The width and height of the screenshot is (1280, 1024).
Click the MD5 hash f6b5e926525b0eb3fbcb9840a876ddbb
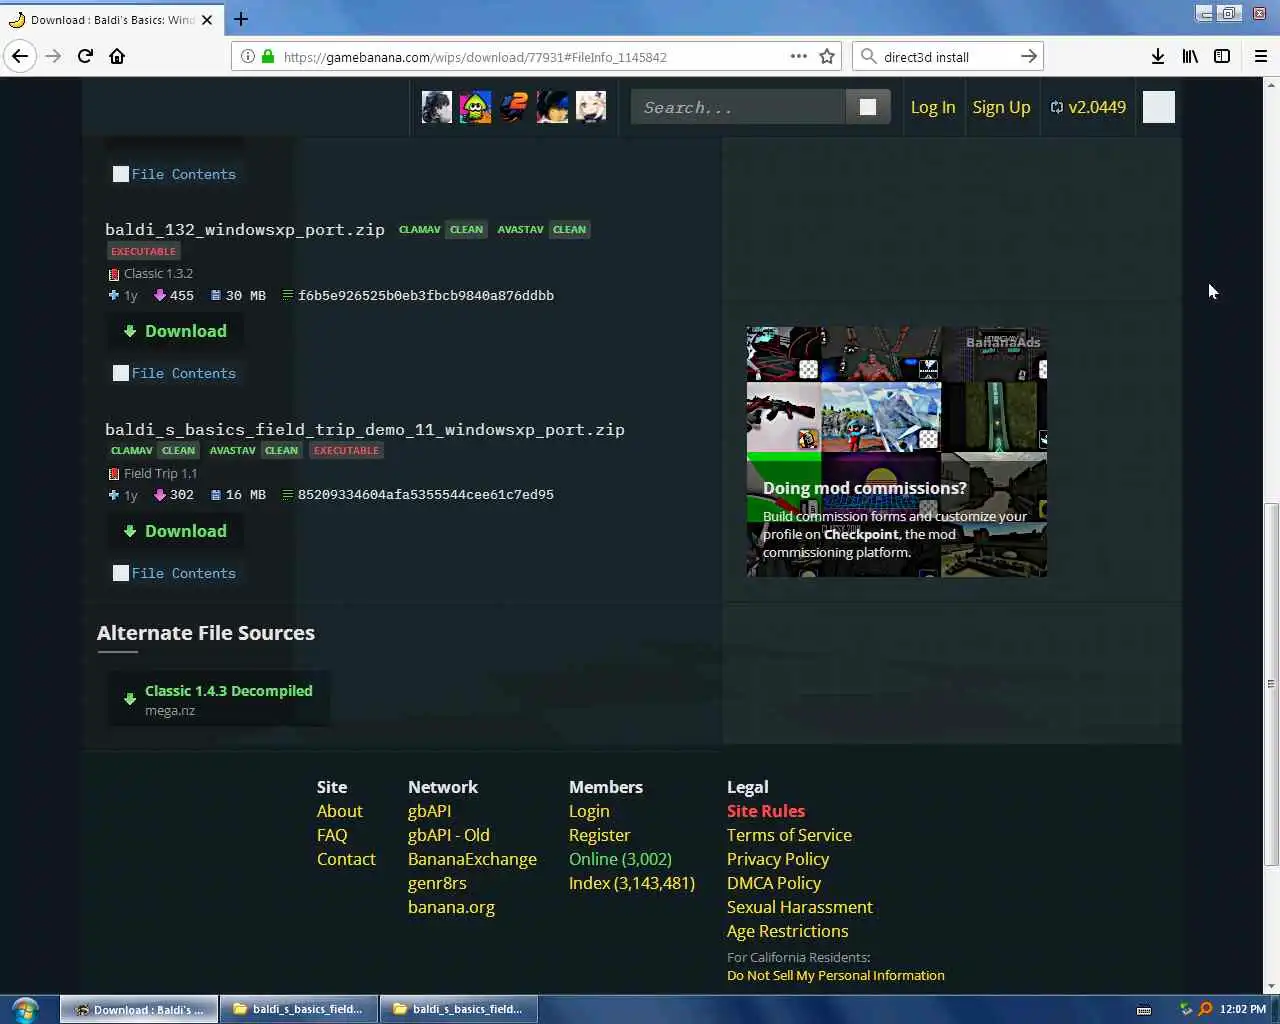[x=426, y=295]
